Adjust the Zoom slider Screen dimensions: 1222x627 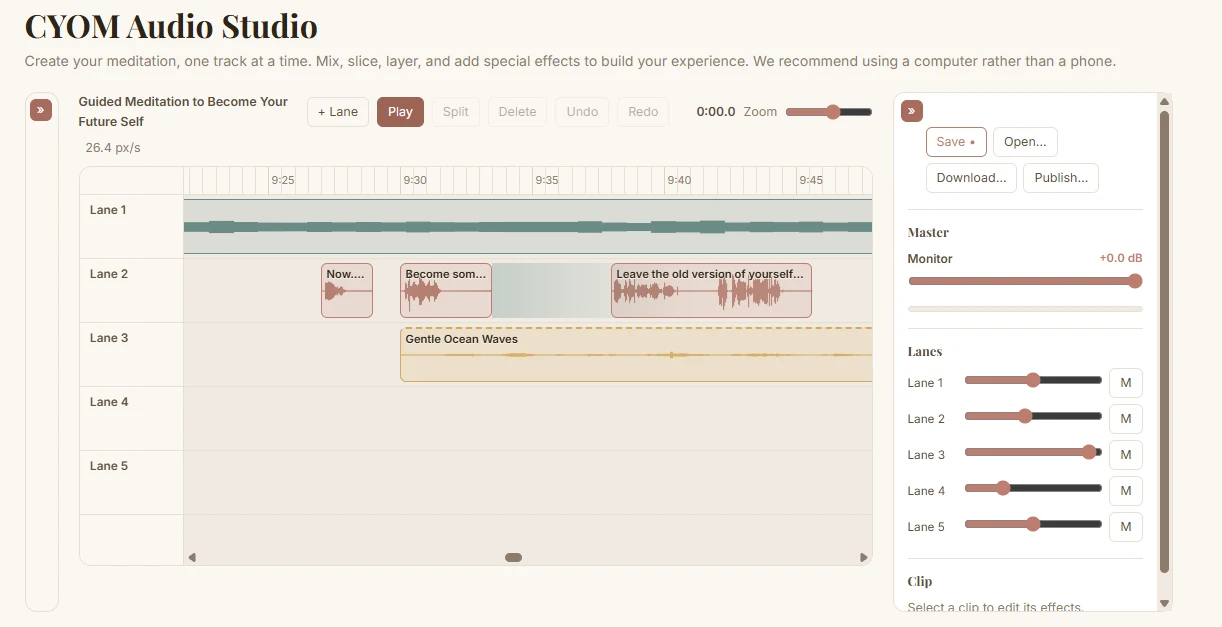coord(829,112)
